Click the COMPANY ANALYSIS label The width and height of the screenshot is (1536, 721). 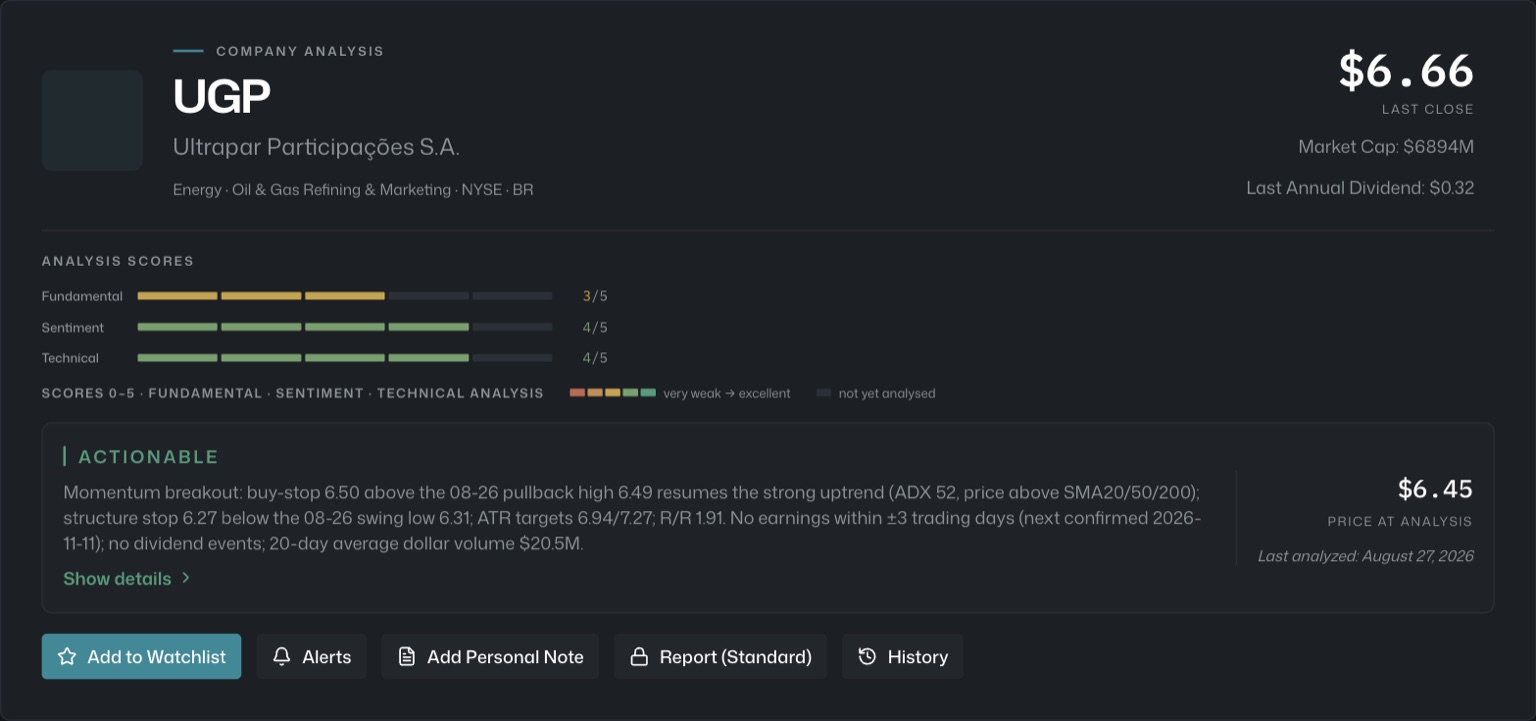300,51
